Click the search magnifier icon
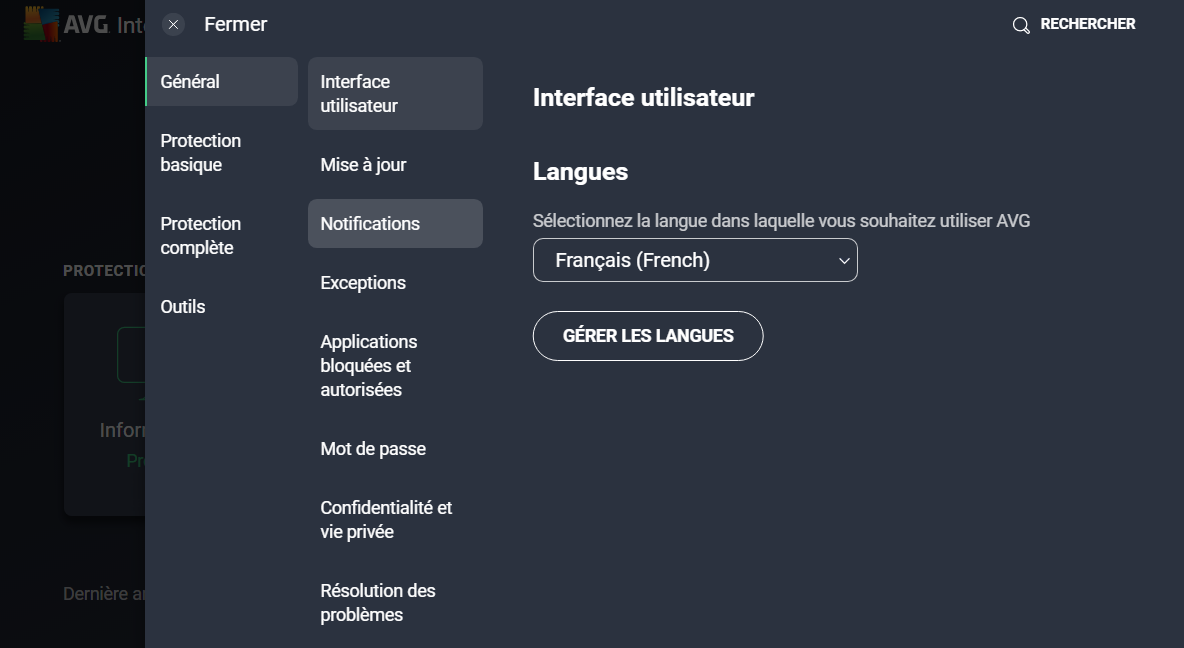Screen dimensions: 1184x648 pyautogui.click(x=1020, y=24)
